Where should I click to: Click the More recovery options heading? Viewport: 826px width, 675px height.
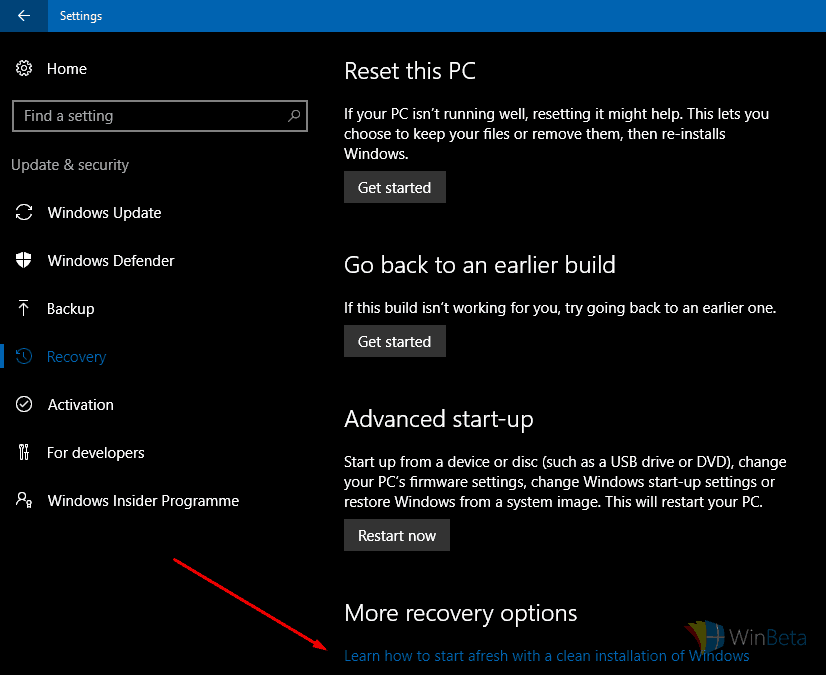[460, 614]
